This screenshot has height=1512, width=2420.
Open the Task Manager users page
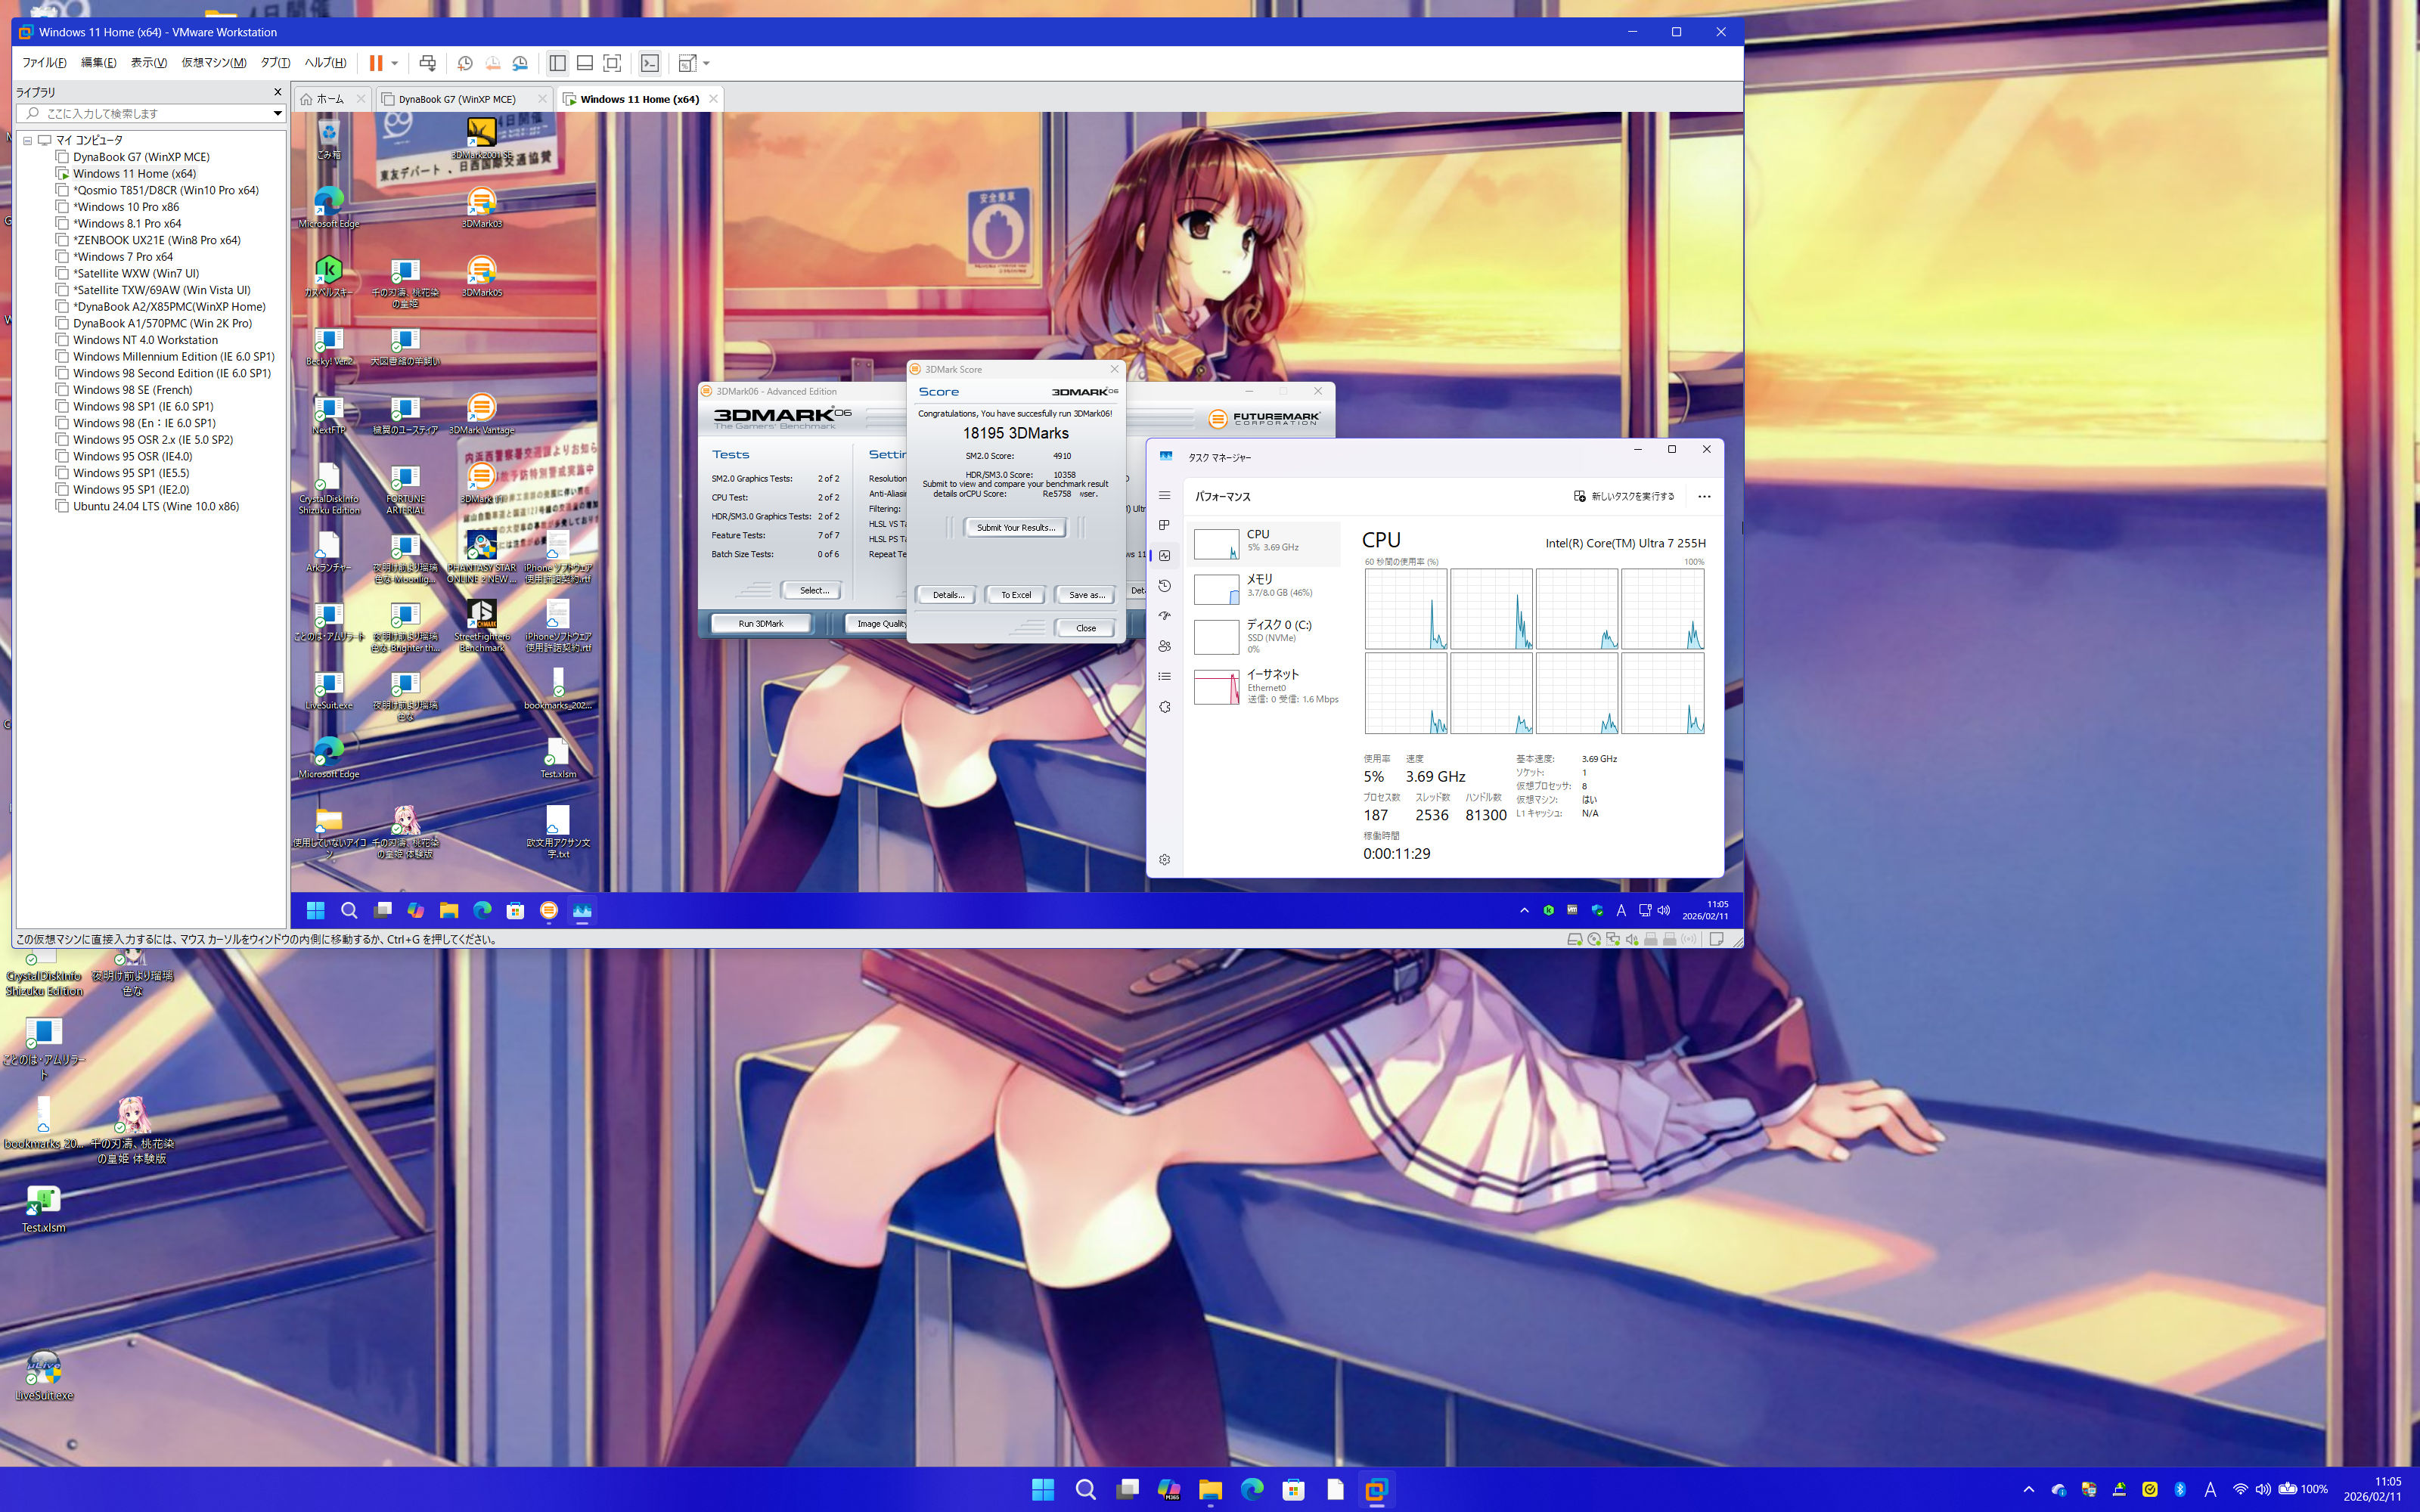point(1164,646)
